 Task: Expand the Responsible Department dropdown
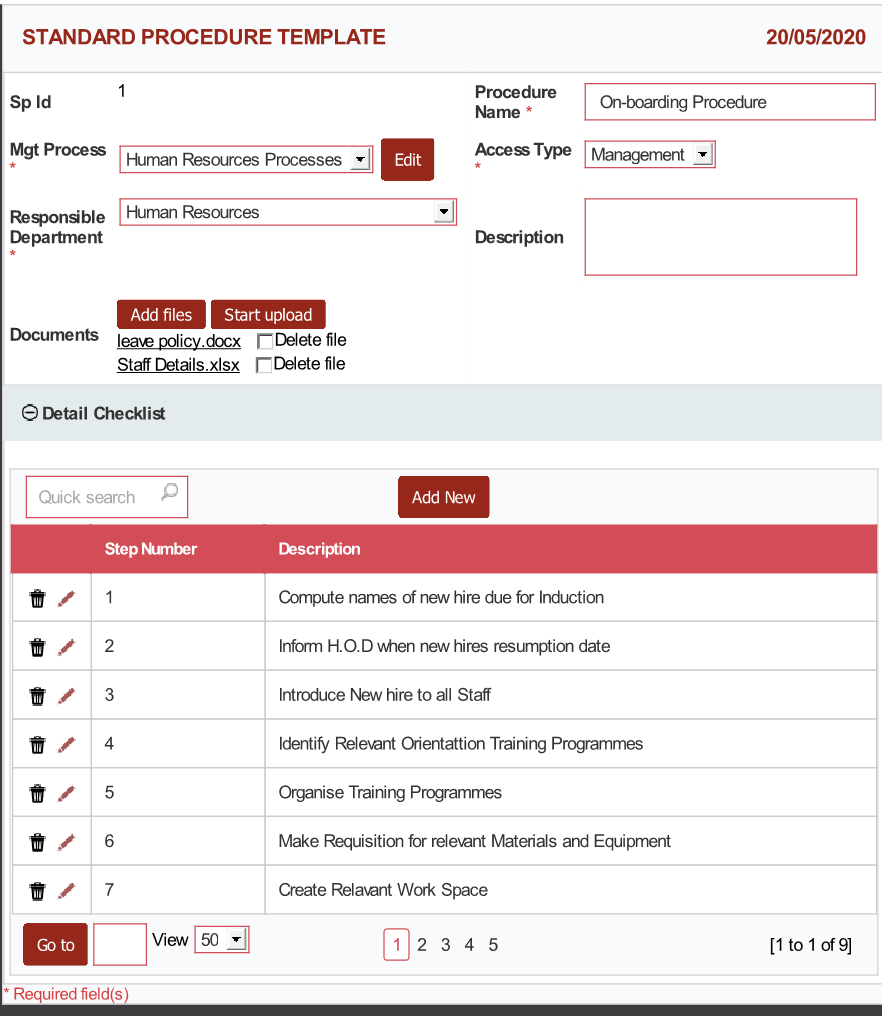click(x=443, y=212)
